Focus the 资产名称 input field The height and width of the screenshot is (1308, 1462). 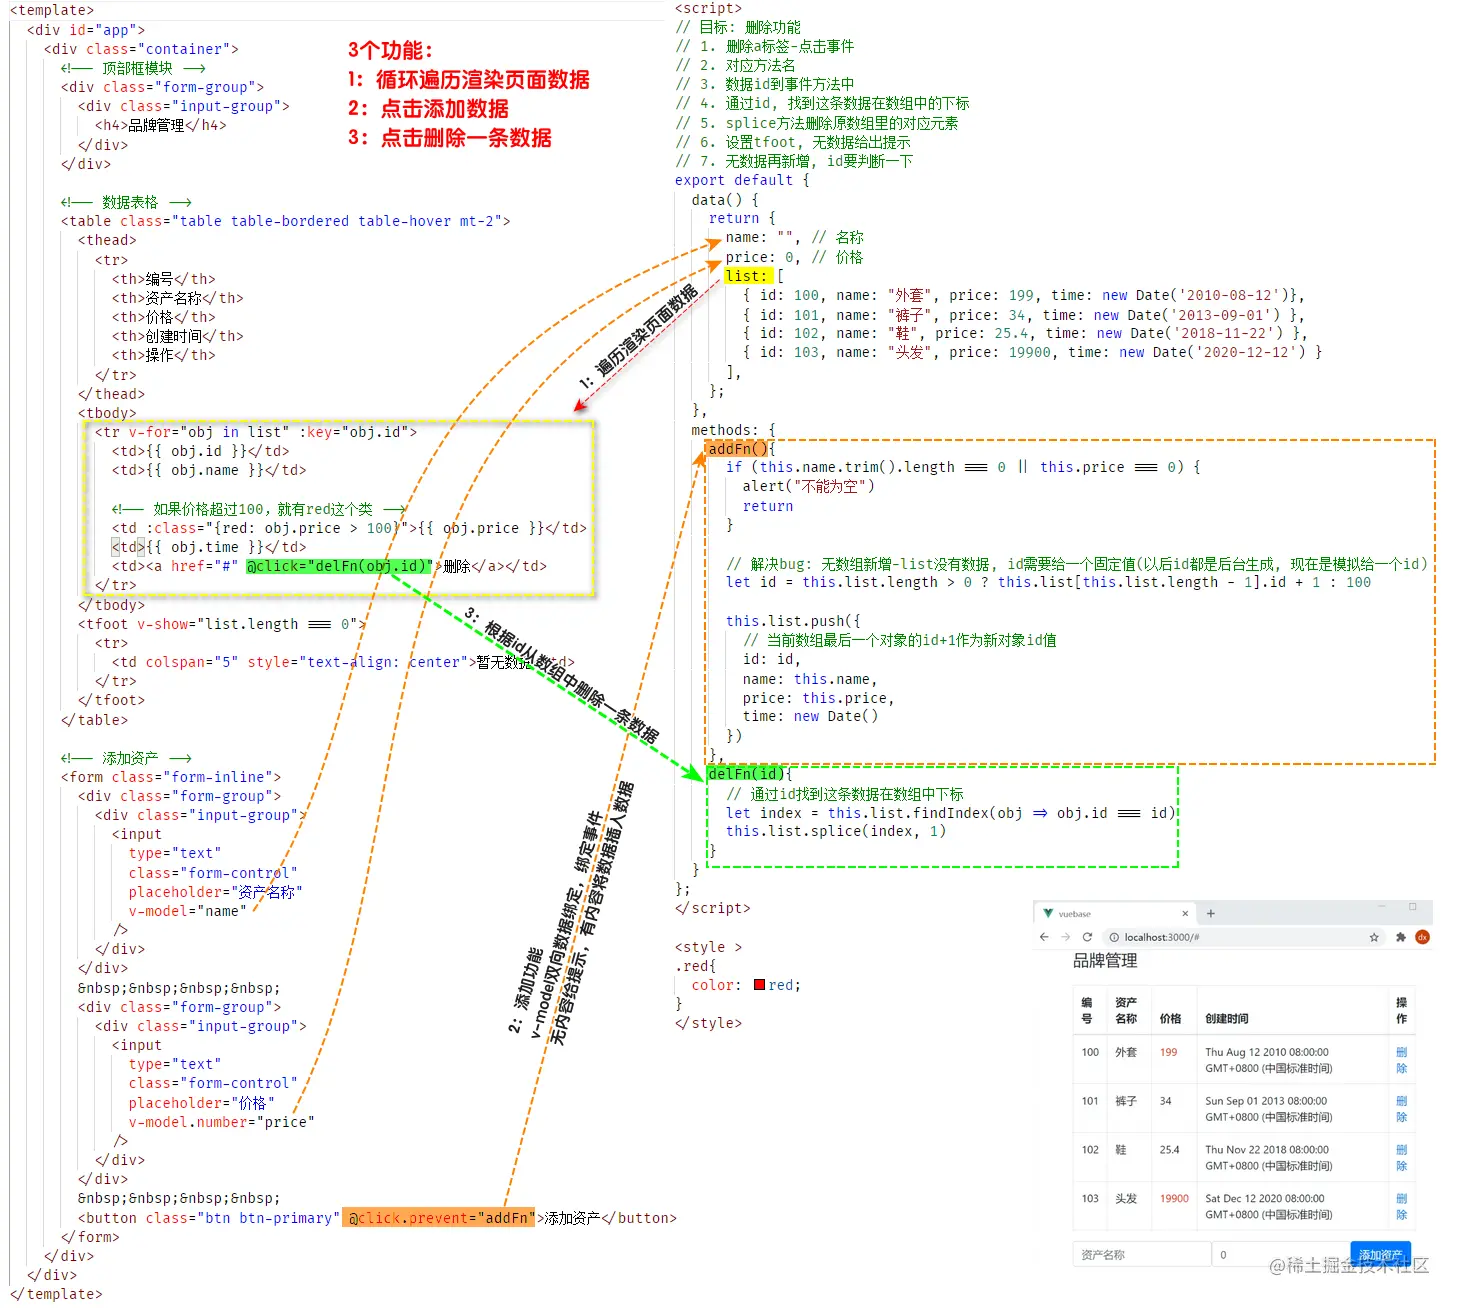click(x=1141, y=1255)
